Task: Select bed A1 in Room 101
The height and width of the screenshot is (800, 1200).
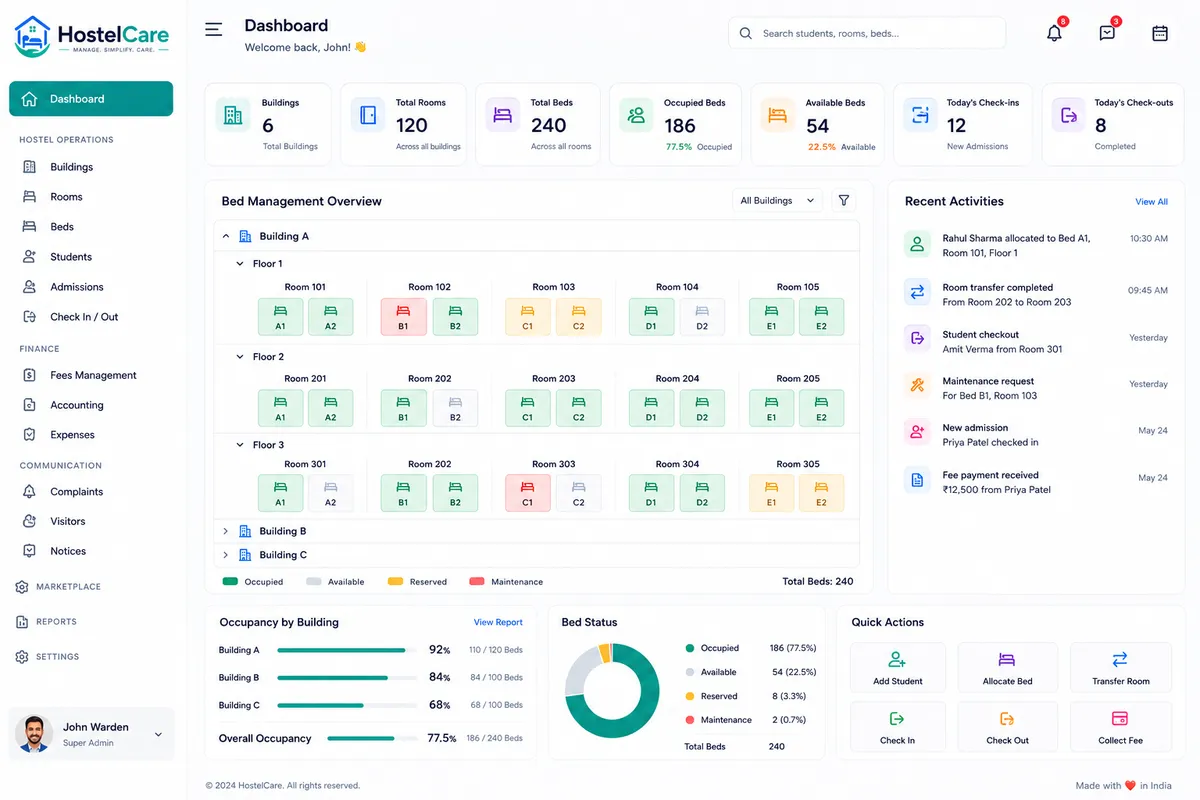Action: click(x=280, y=317)
